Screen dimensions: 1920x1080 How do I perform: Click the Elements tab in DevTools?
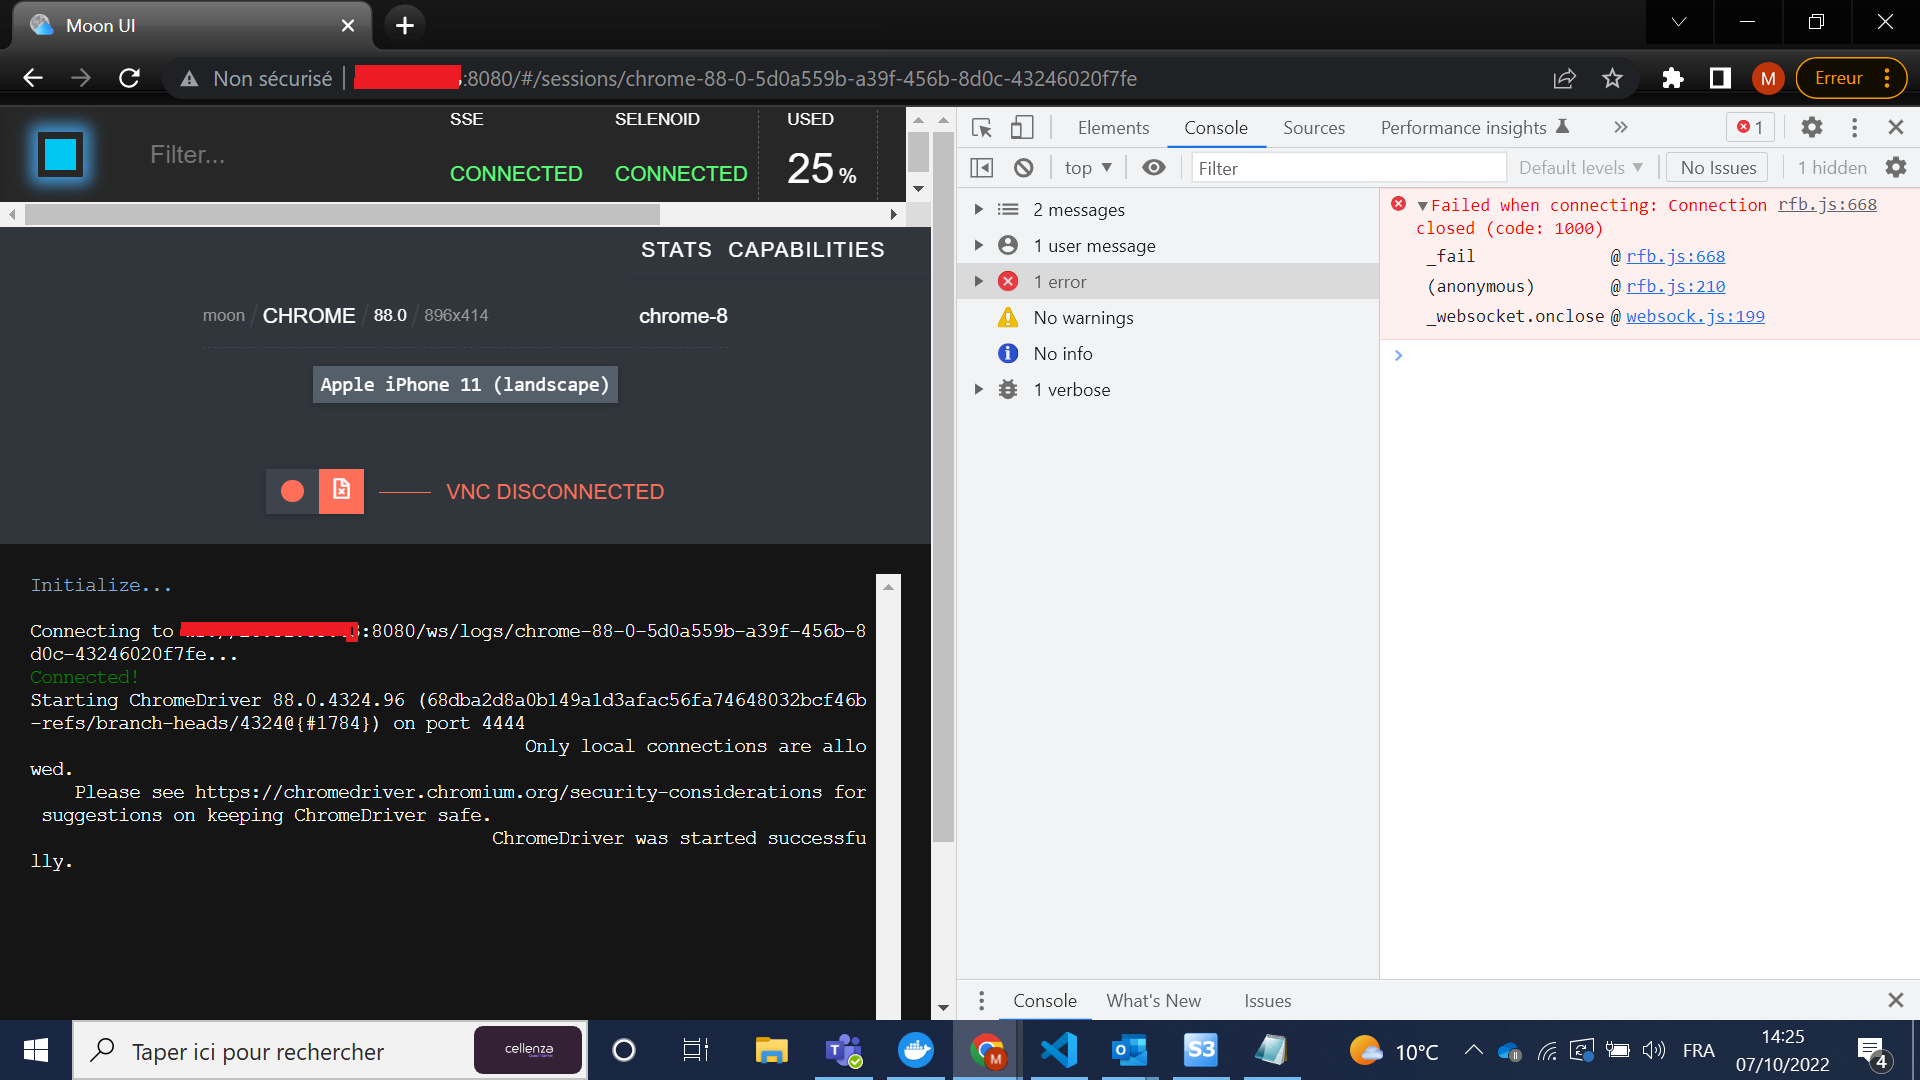tap(1114, 127)
